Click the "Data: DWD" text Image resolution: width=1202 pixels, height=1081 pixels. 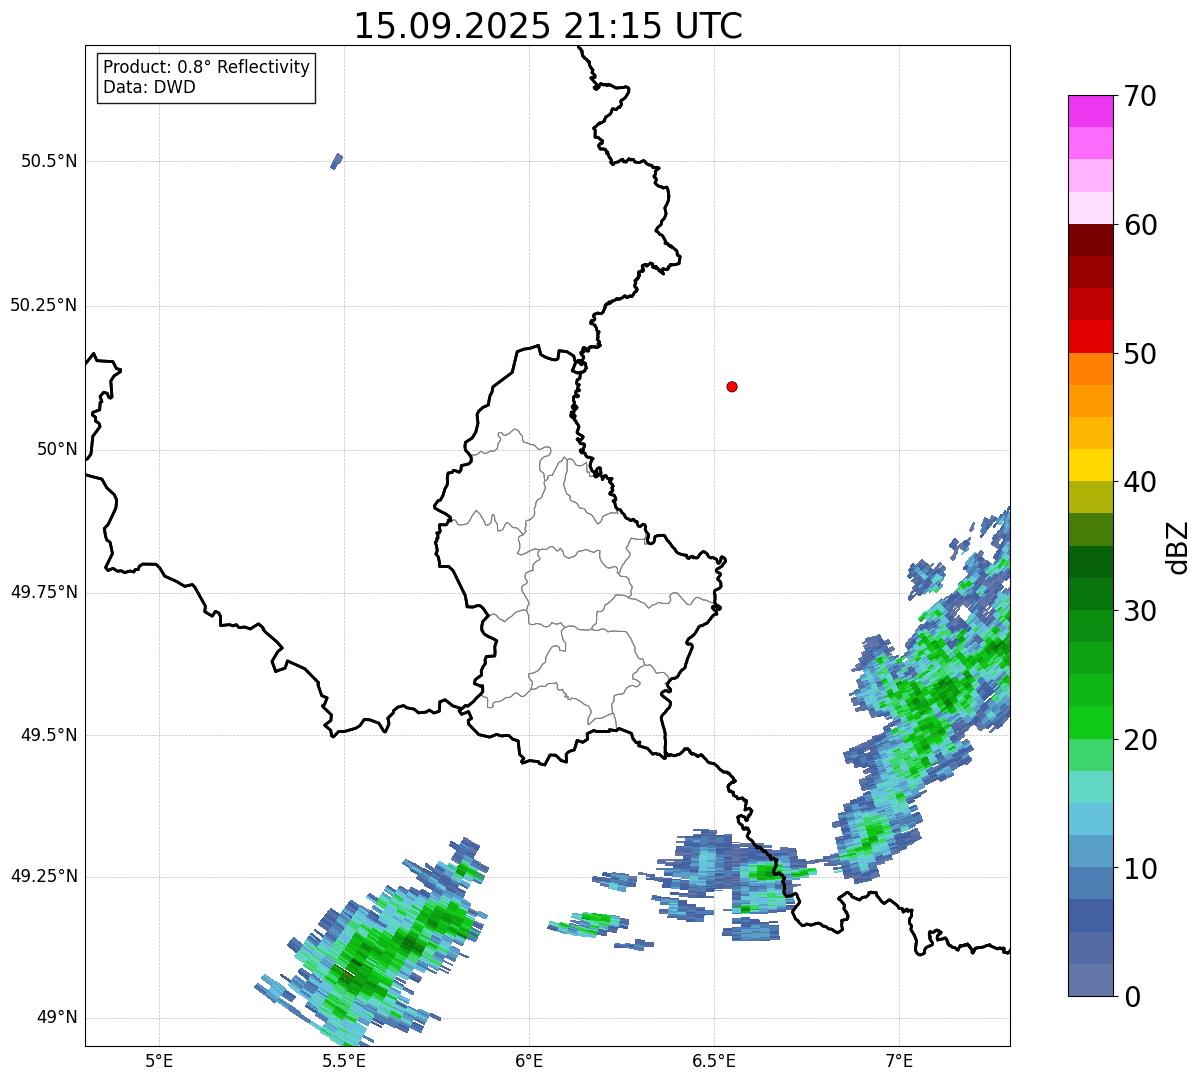coord(149,87)
